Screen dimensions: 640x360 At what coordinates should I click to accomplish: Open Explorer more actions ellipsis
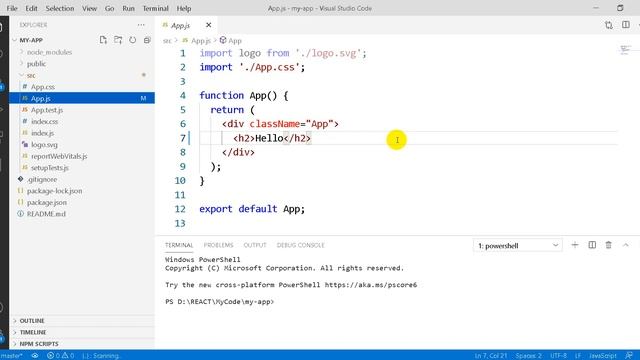pyautogui.click(x=141, y=25)
